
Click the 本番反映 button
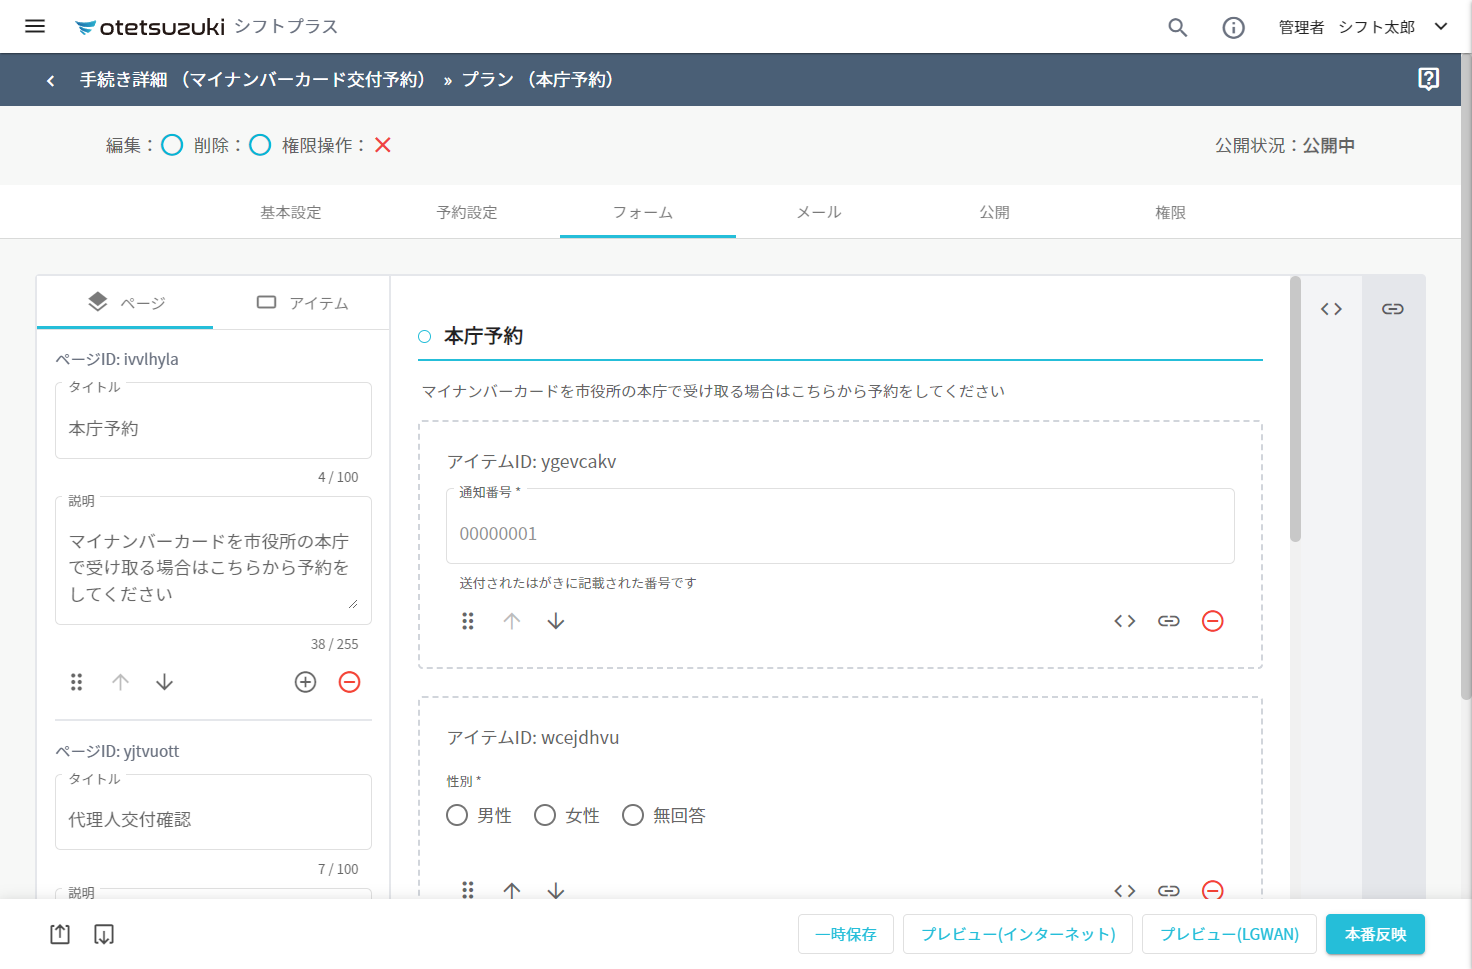1376,934
